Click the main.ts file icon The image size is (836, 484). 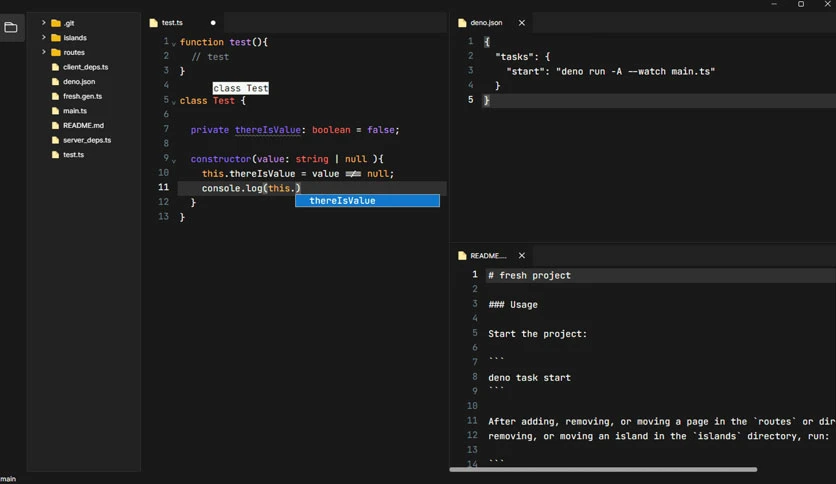pos(55,111)
